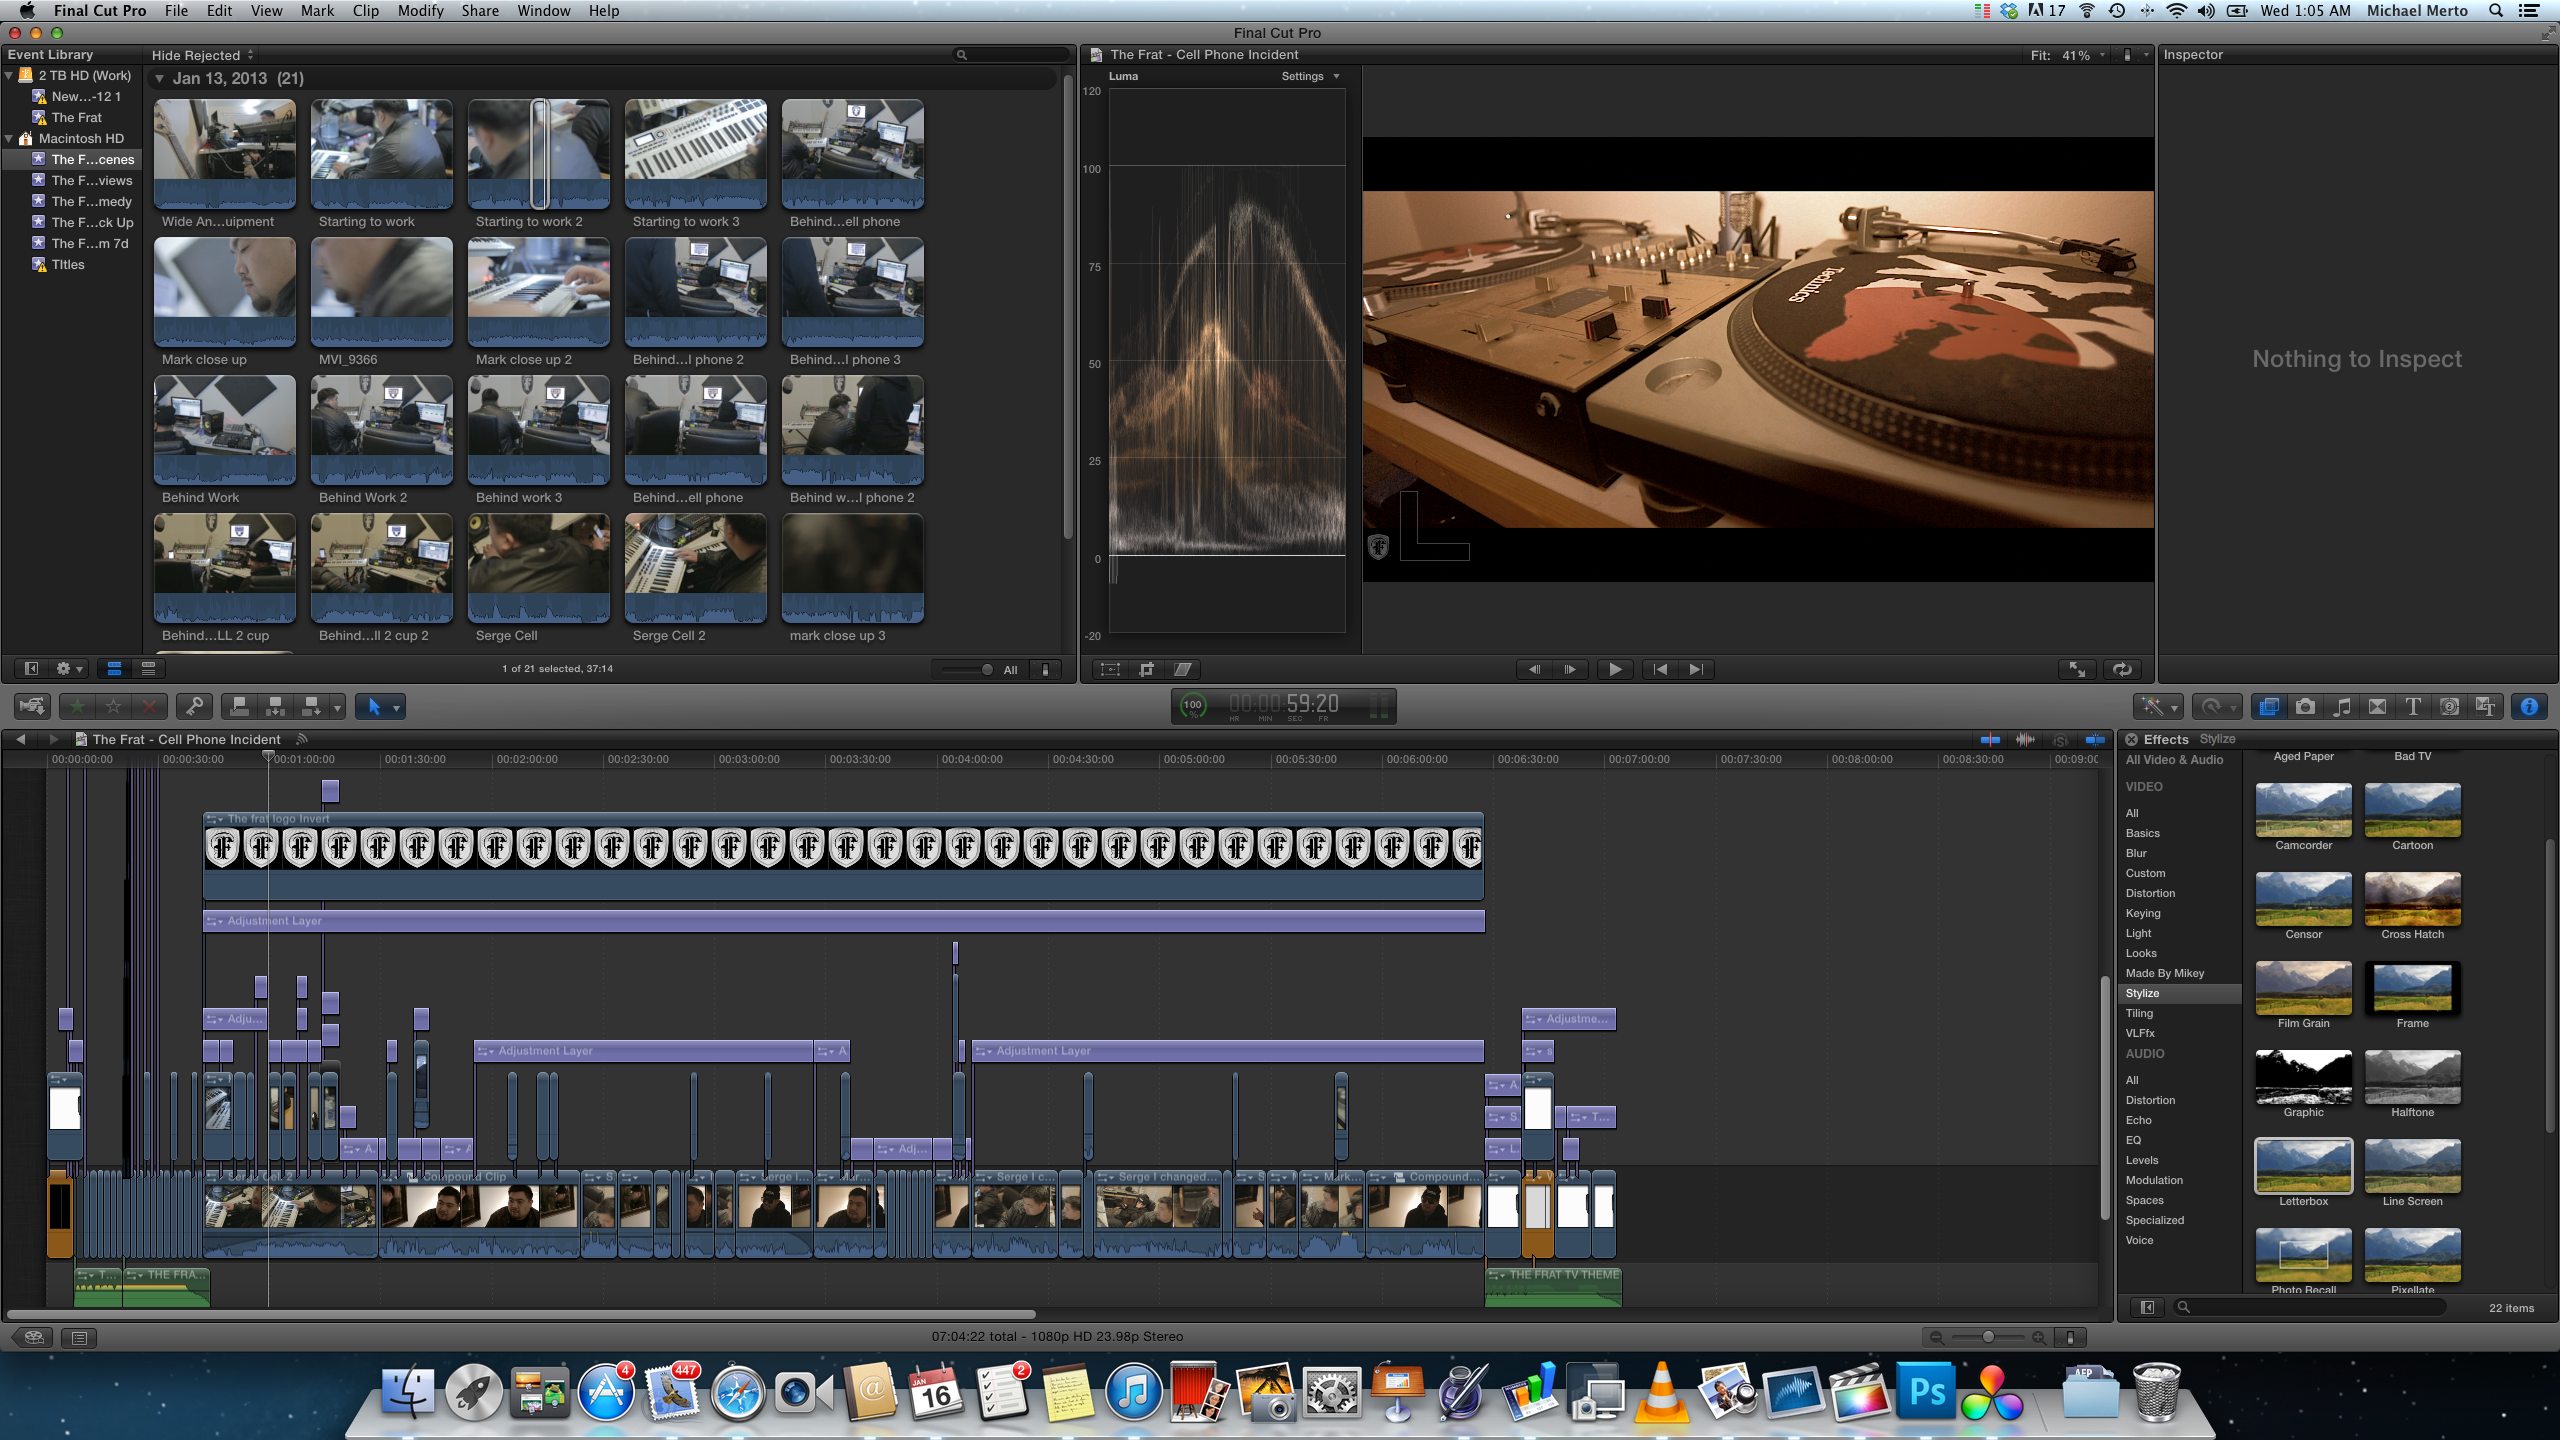Toggle timeline snapping button
Image resolution: width=2560 pixels, height=1440 pixels.
[2094, 740]
